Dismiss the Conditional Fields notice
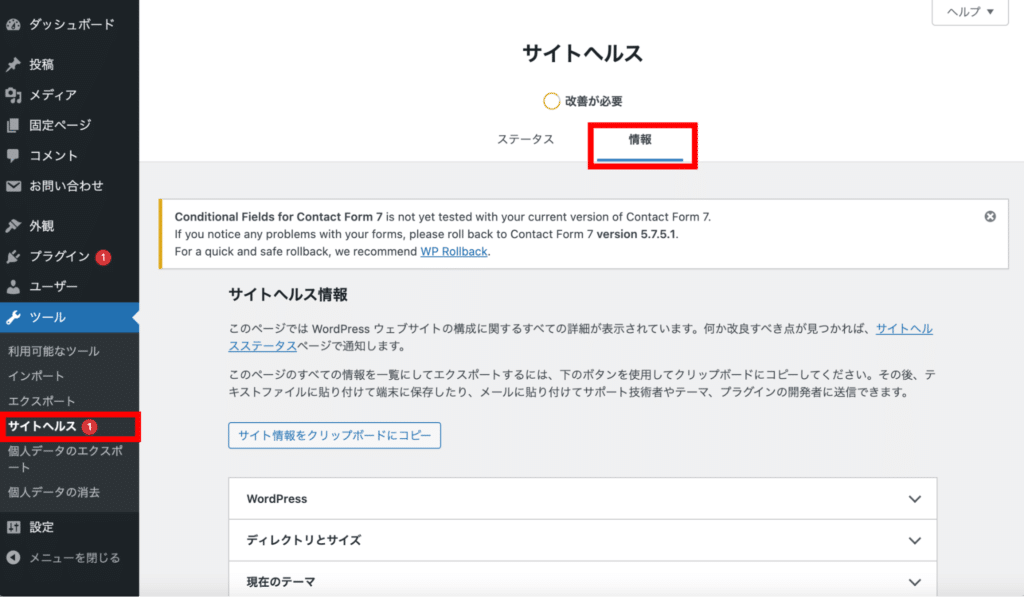 click(990, 215)
